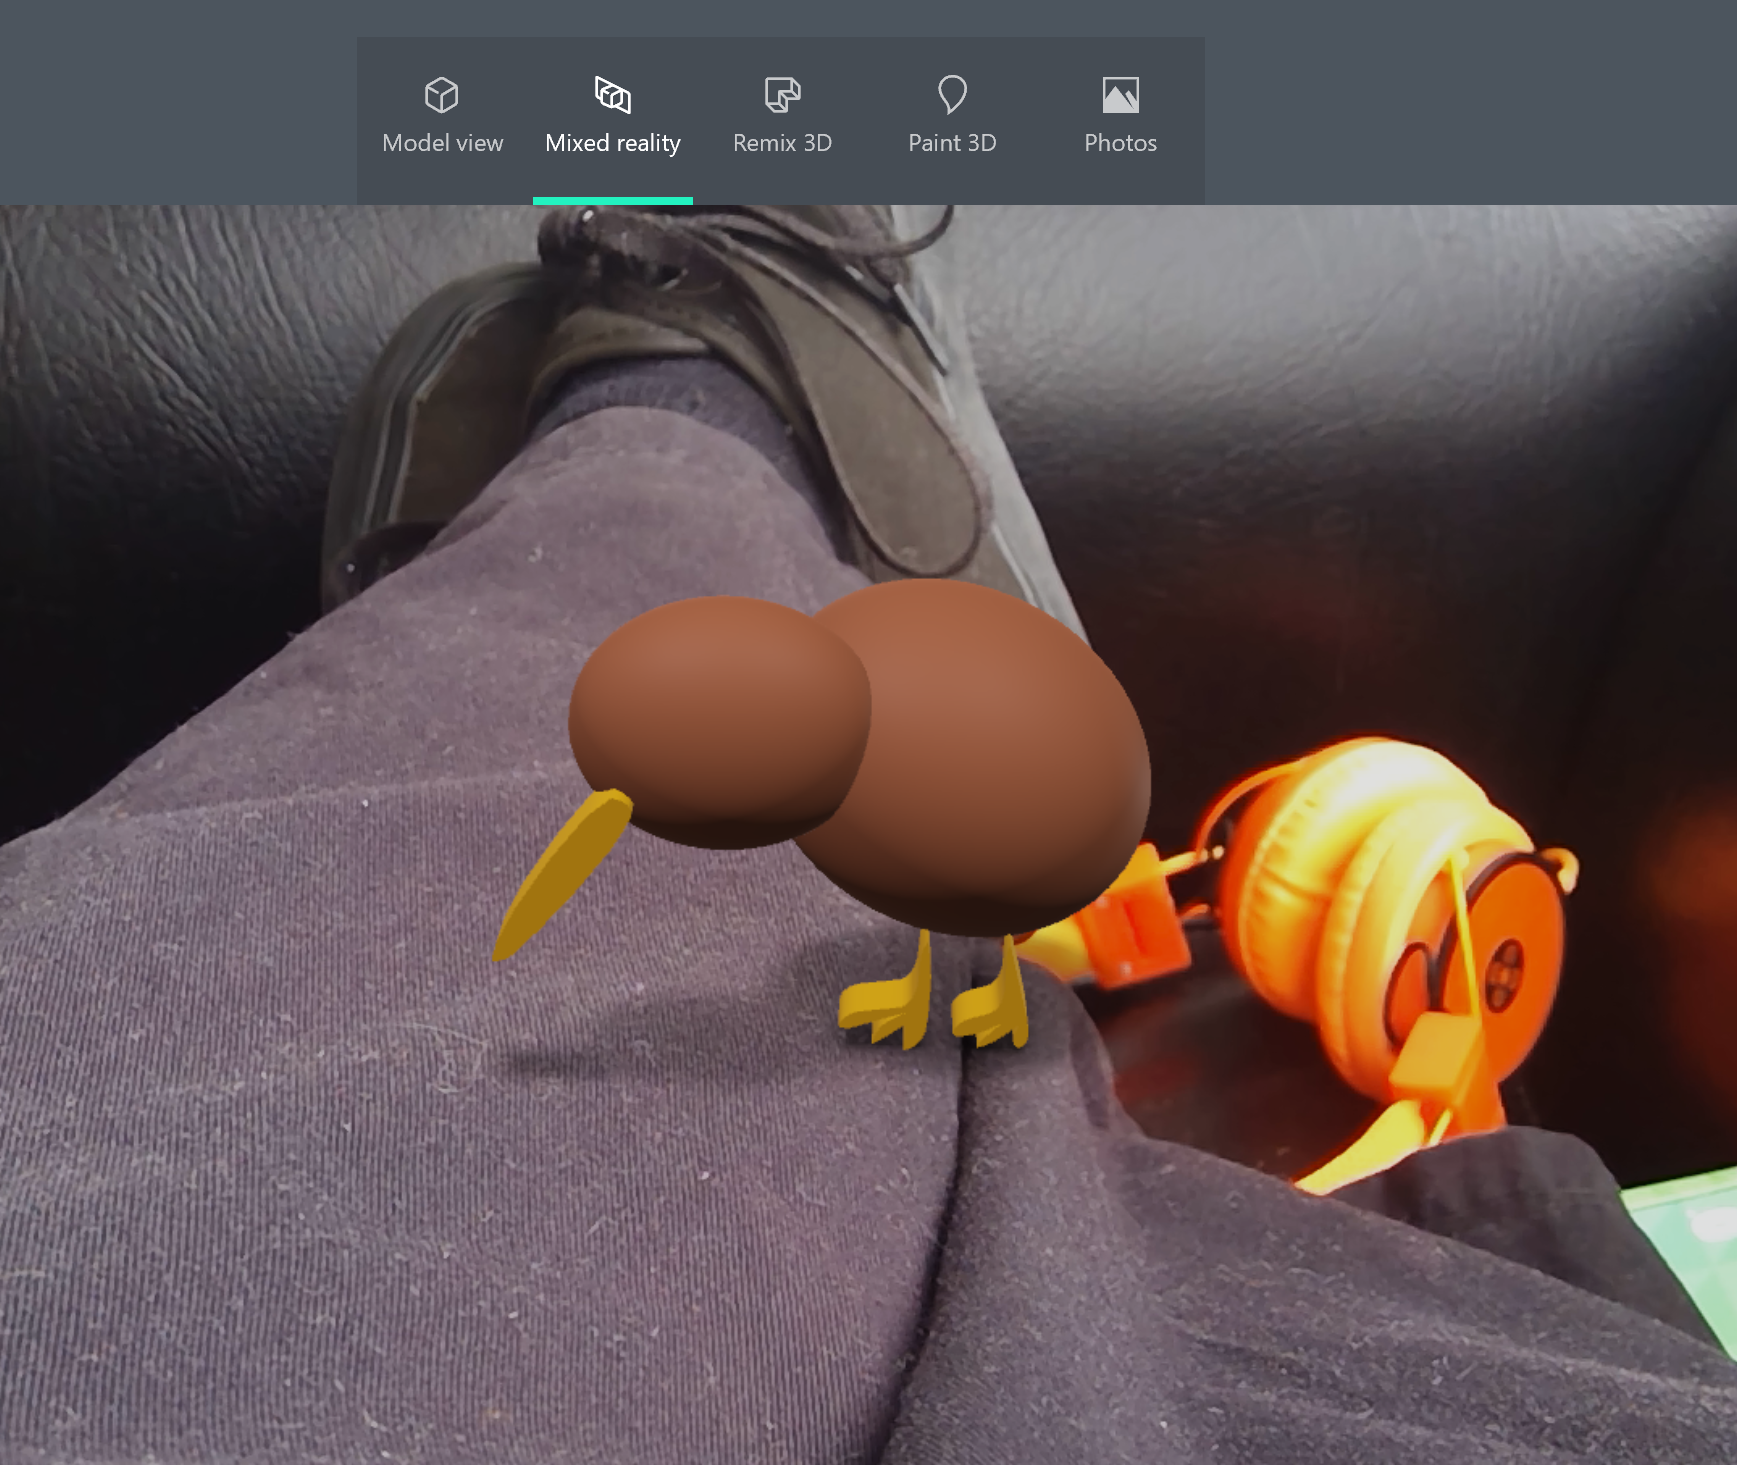Image resolution: width=1737 pixels, height=1465 pixels.
Task: Open Remix 3D via its text label
Action: [782, 143]
